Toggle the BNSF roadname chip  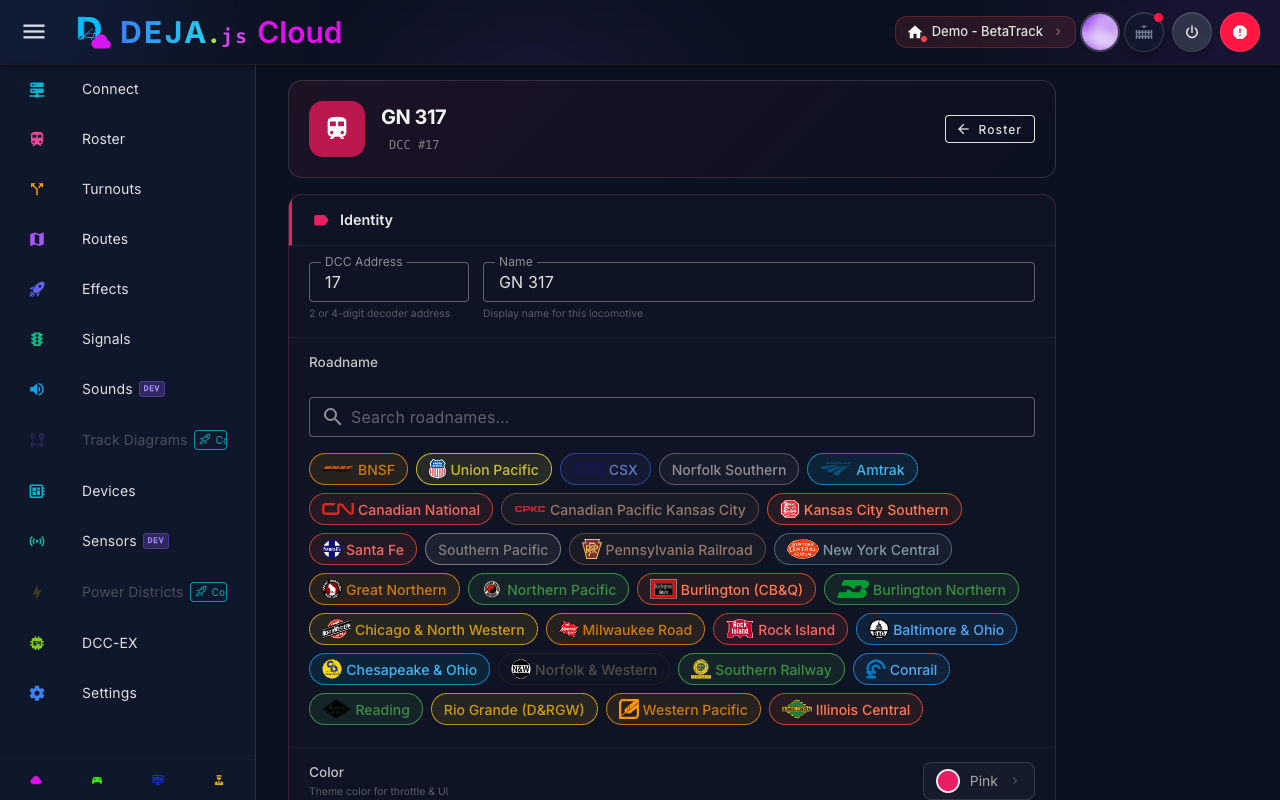coord(358,470)
